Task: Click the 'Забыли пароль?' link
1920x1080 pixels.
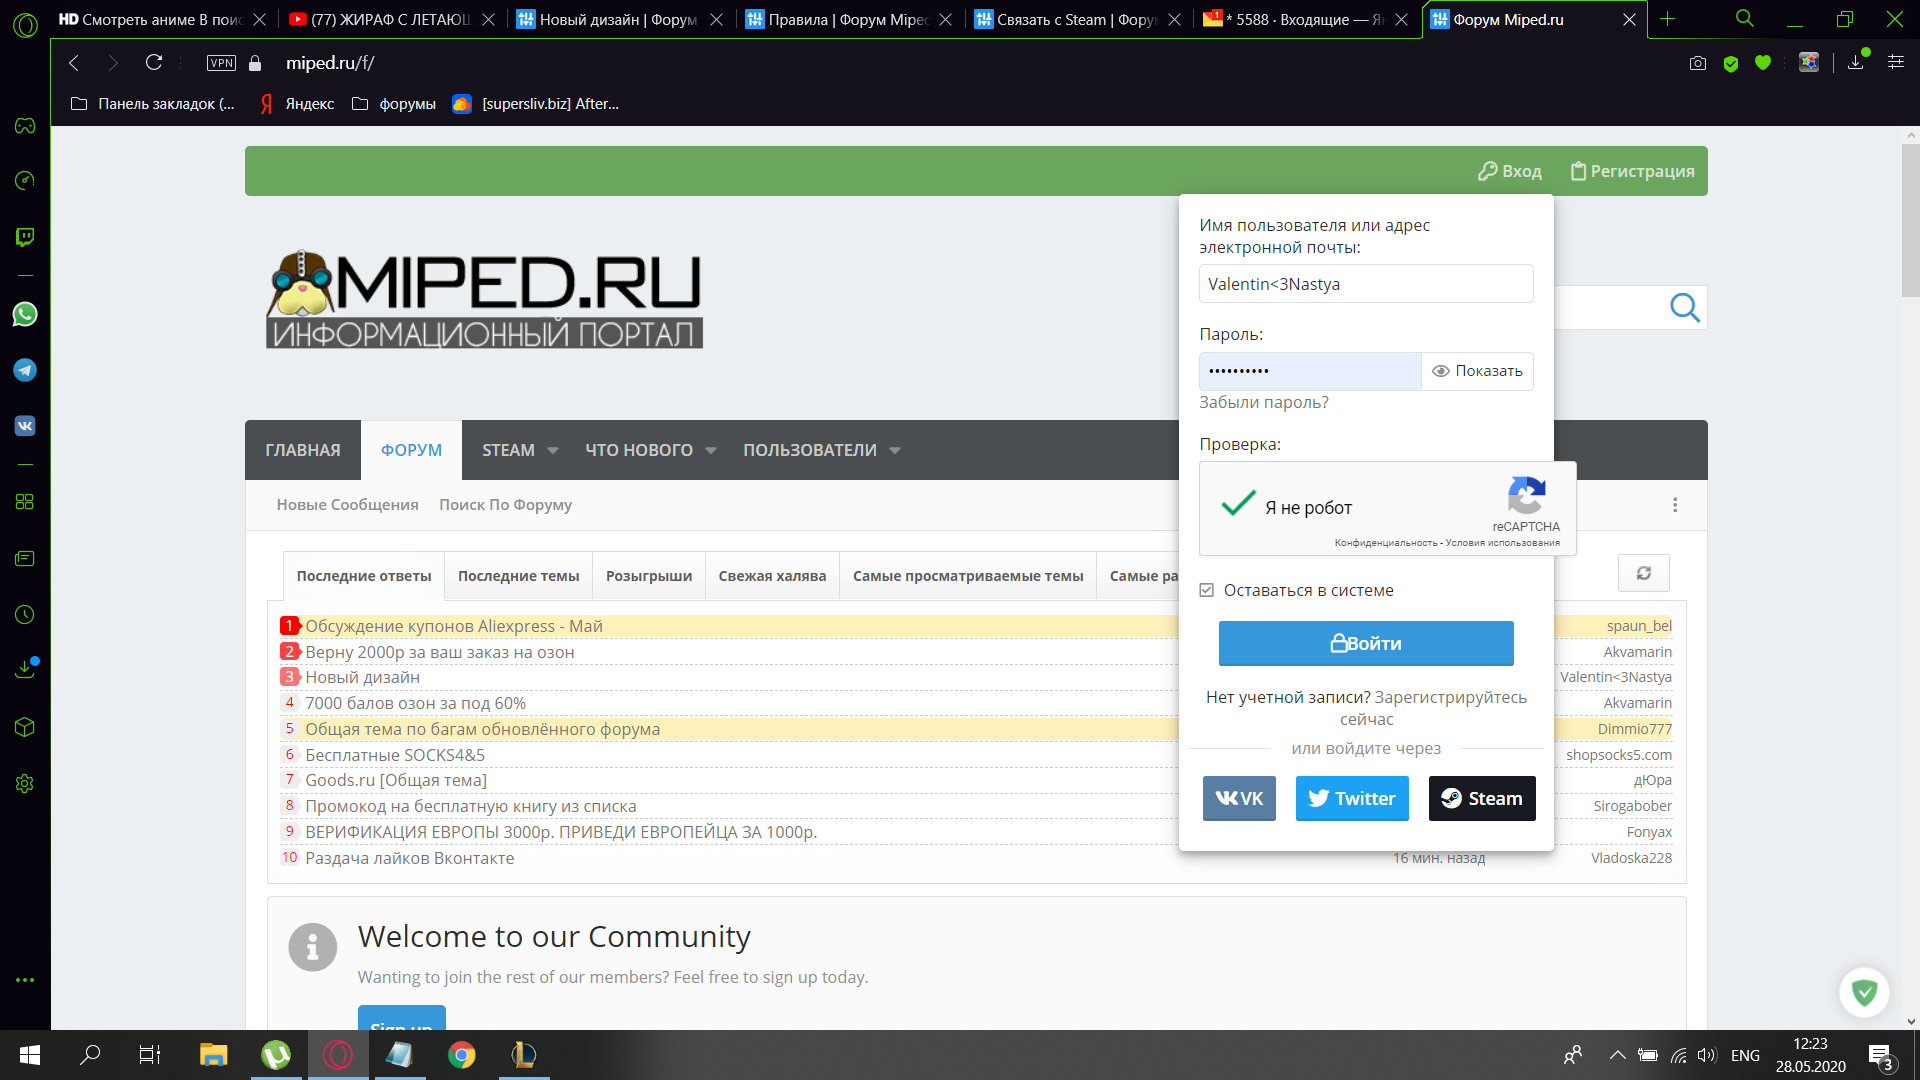Action: pyautogui.click(x=1264, y=402)
